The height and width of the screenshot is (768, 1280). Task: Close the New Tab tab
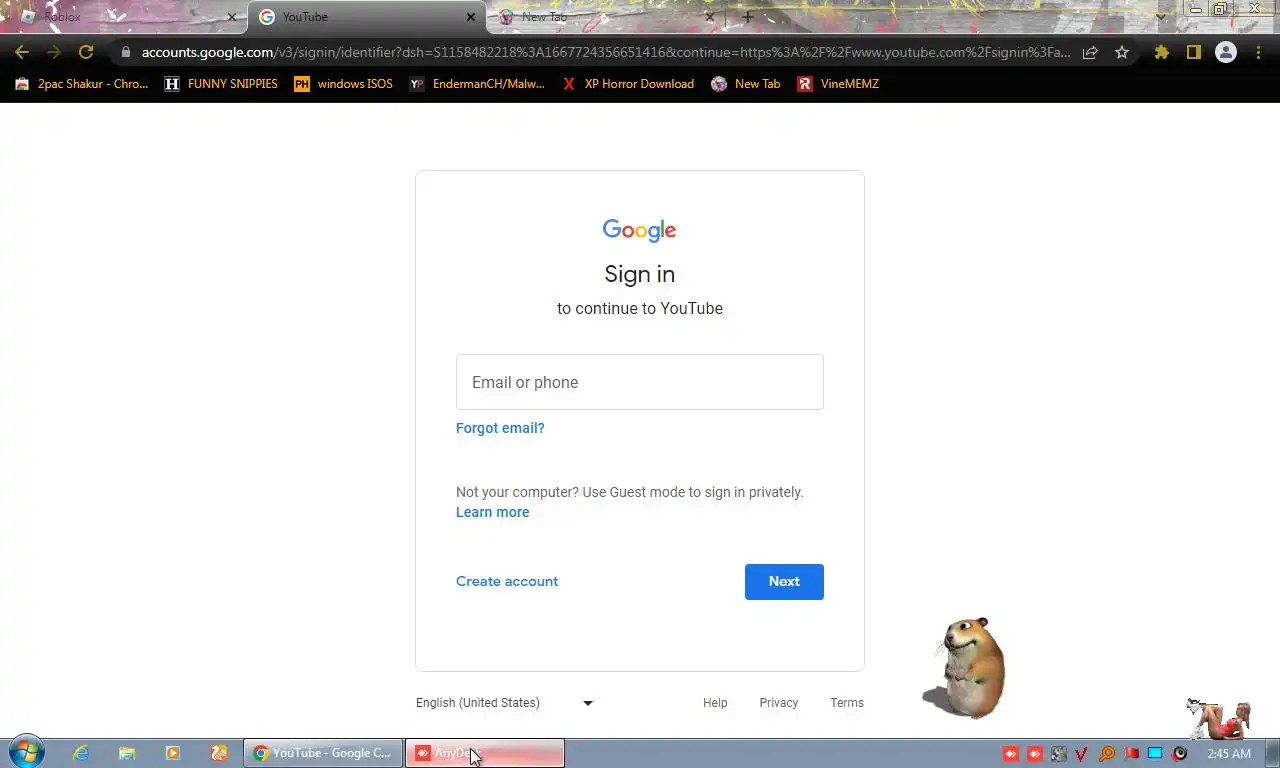(710, 17)
